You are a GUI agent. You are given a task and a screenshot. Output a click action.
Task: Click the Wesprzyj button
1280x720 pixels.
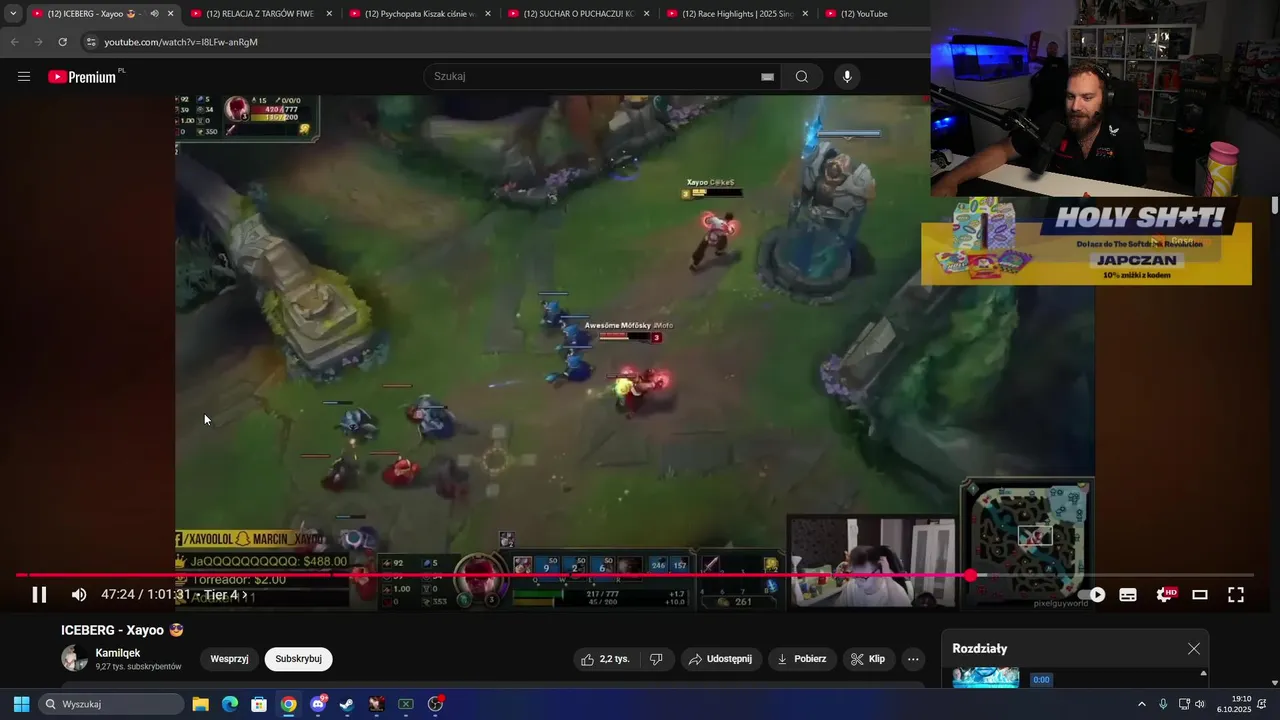pyautogui.click(x=229, y=659)
